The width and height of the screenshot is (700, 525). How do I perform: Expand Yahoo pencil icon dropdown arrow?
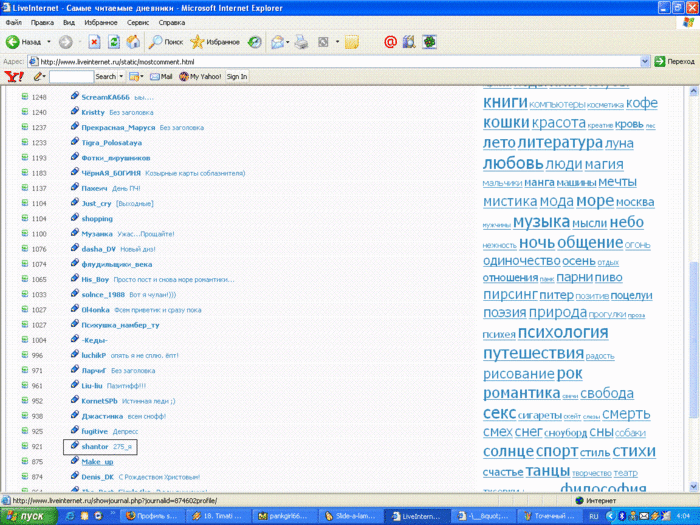[44, 77]
